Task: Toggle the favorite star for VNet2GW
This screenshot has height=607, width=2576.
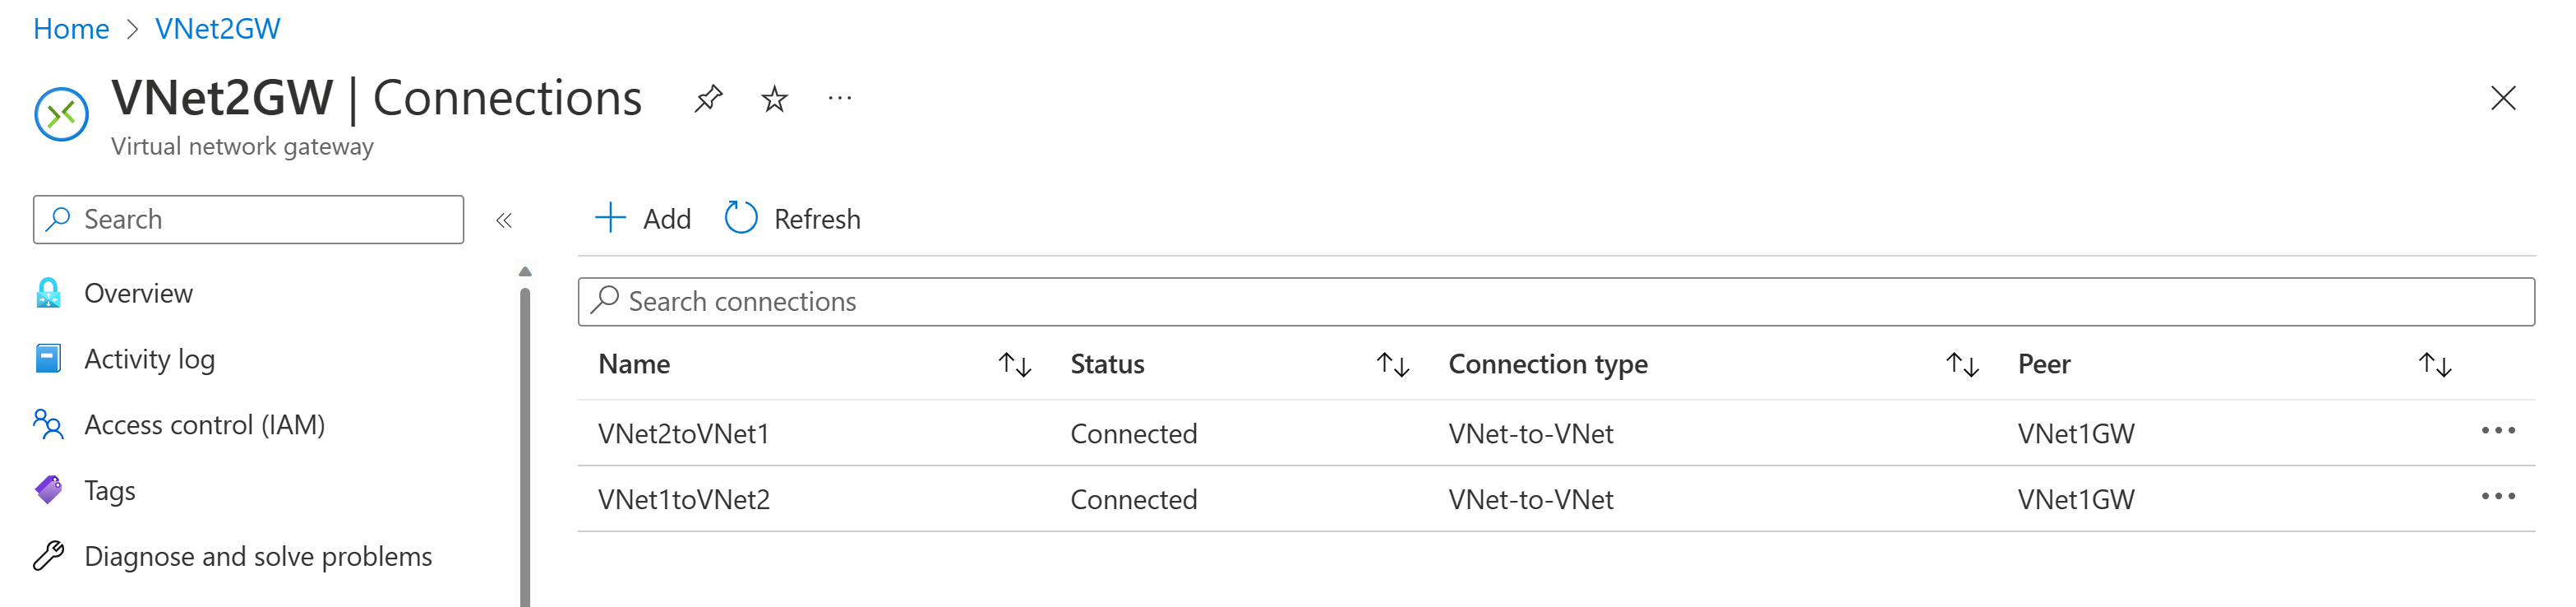Action: pos(774,98)
